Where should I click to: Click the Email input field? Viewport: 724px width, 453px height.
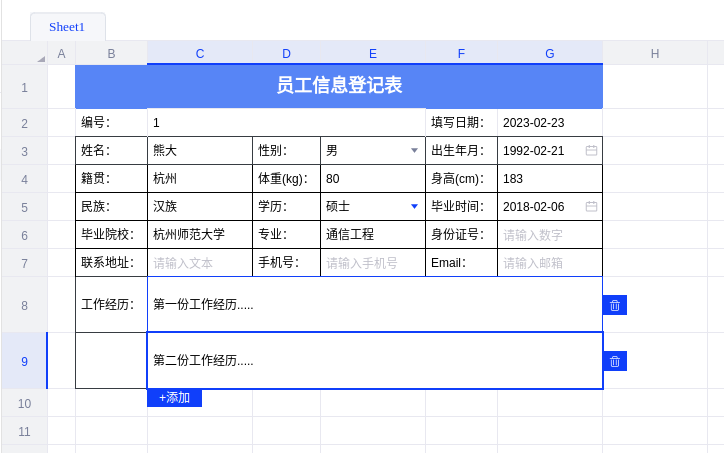(549, 263)
